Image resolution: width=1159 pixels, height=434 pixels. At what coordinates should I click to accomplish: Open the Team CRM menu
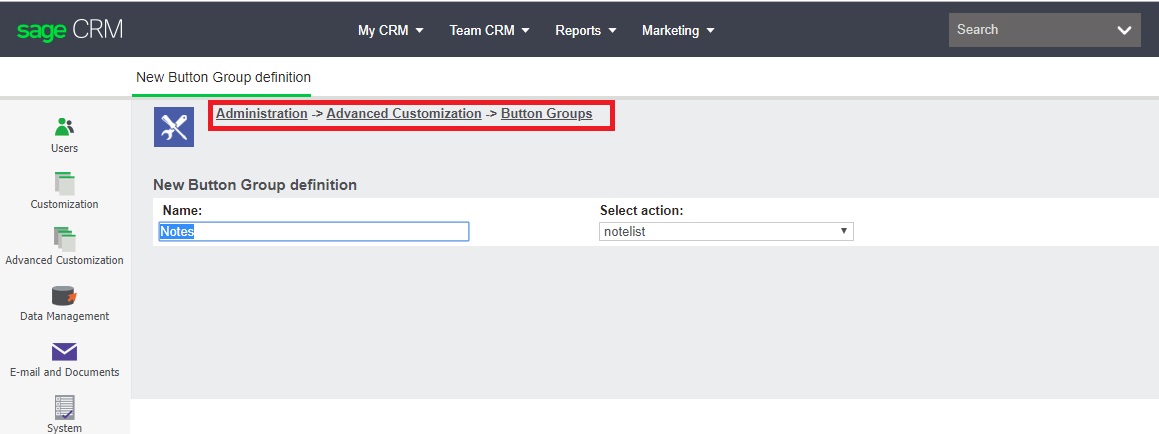point(489,30)
